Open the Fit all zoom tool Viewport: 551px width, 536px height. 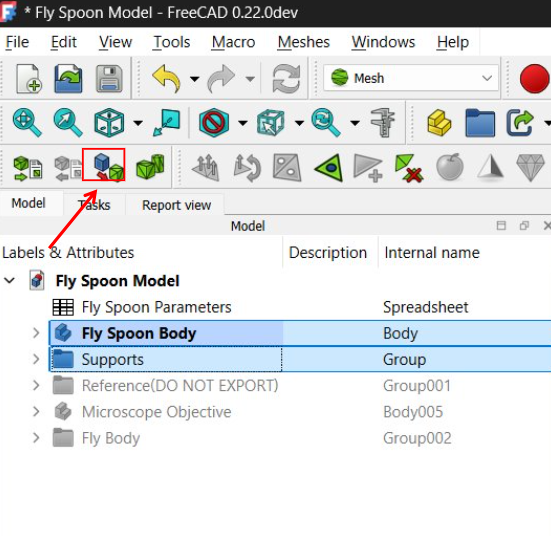click(27, 122)
